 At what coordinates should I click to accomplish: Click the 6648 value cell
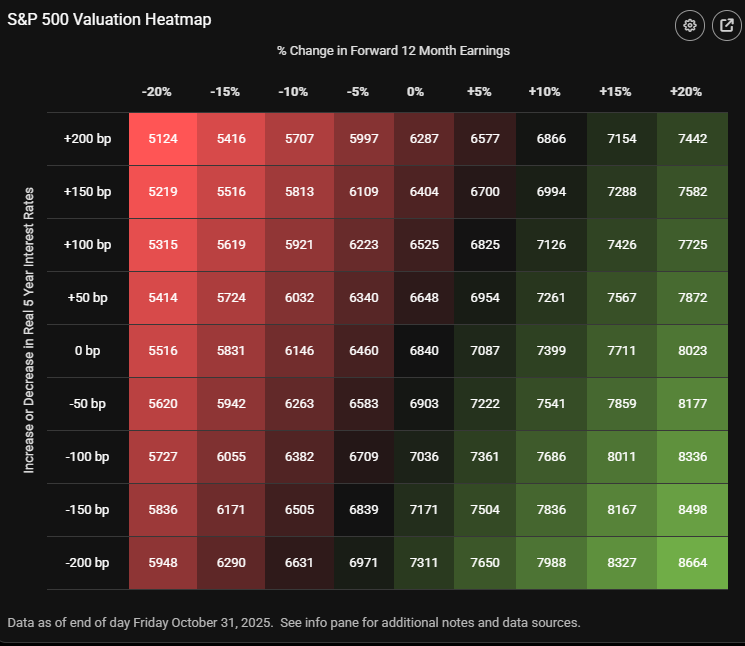424,298
